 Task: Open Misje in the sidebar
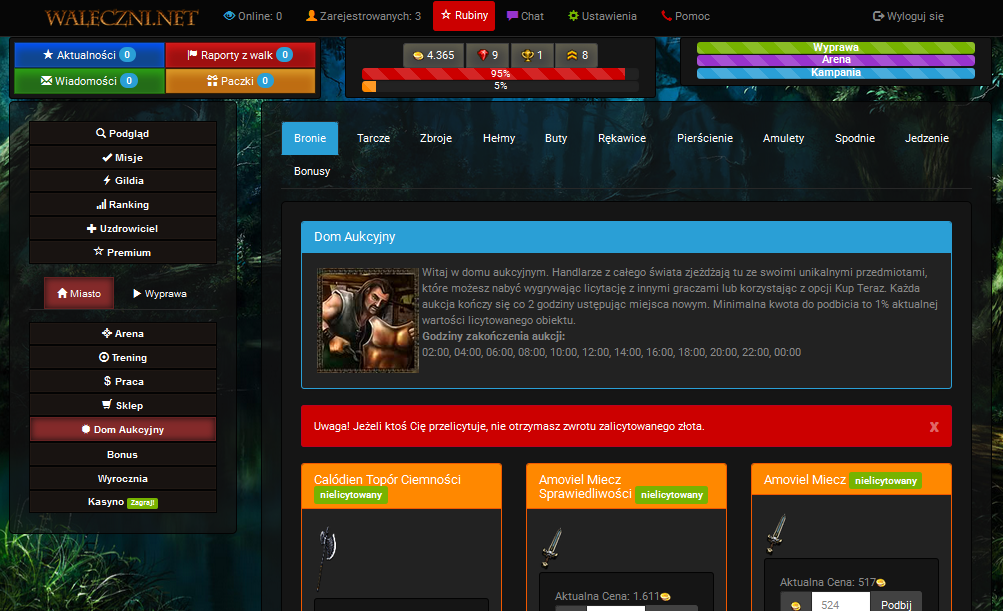tap(123, 157)
